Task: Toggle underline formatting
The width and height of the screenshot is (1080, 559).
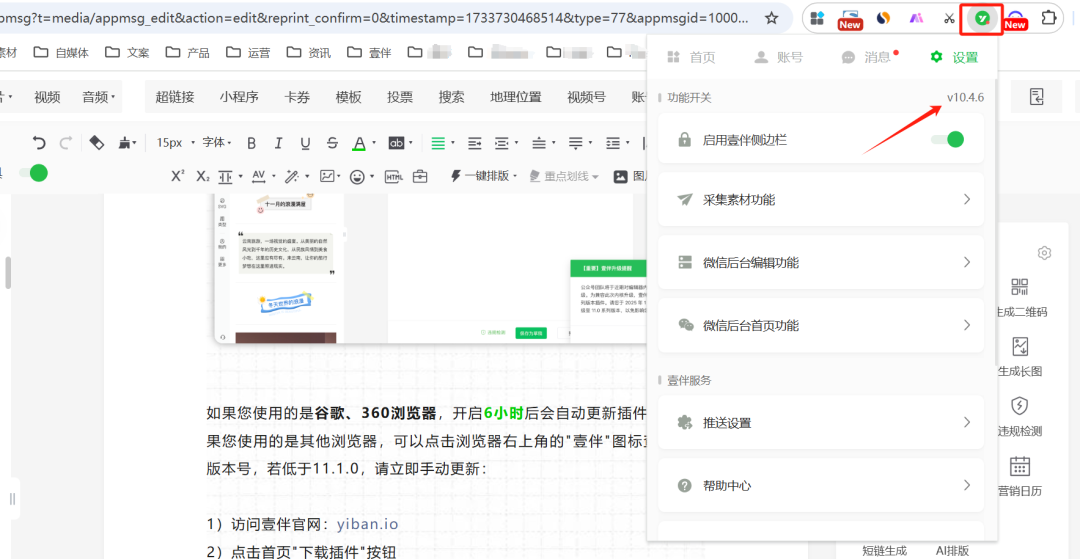Action: coord(305,143)
